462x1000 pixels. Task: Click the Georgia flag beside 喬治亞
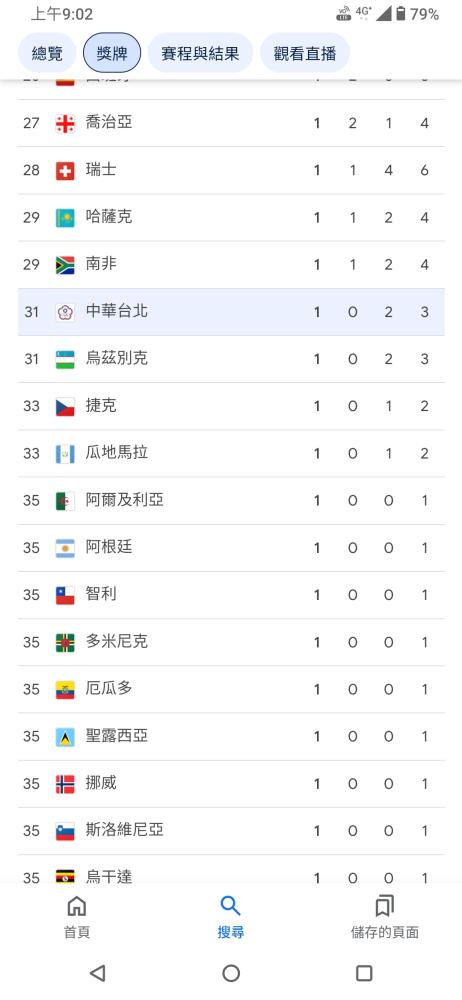[65, 123]
